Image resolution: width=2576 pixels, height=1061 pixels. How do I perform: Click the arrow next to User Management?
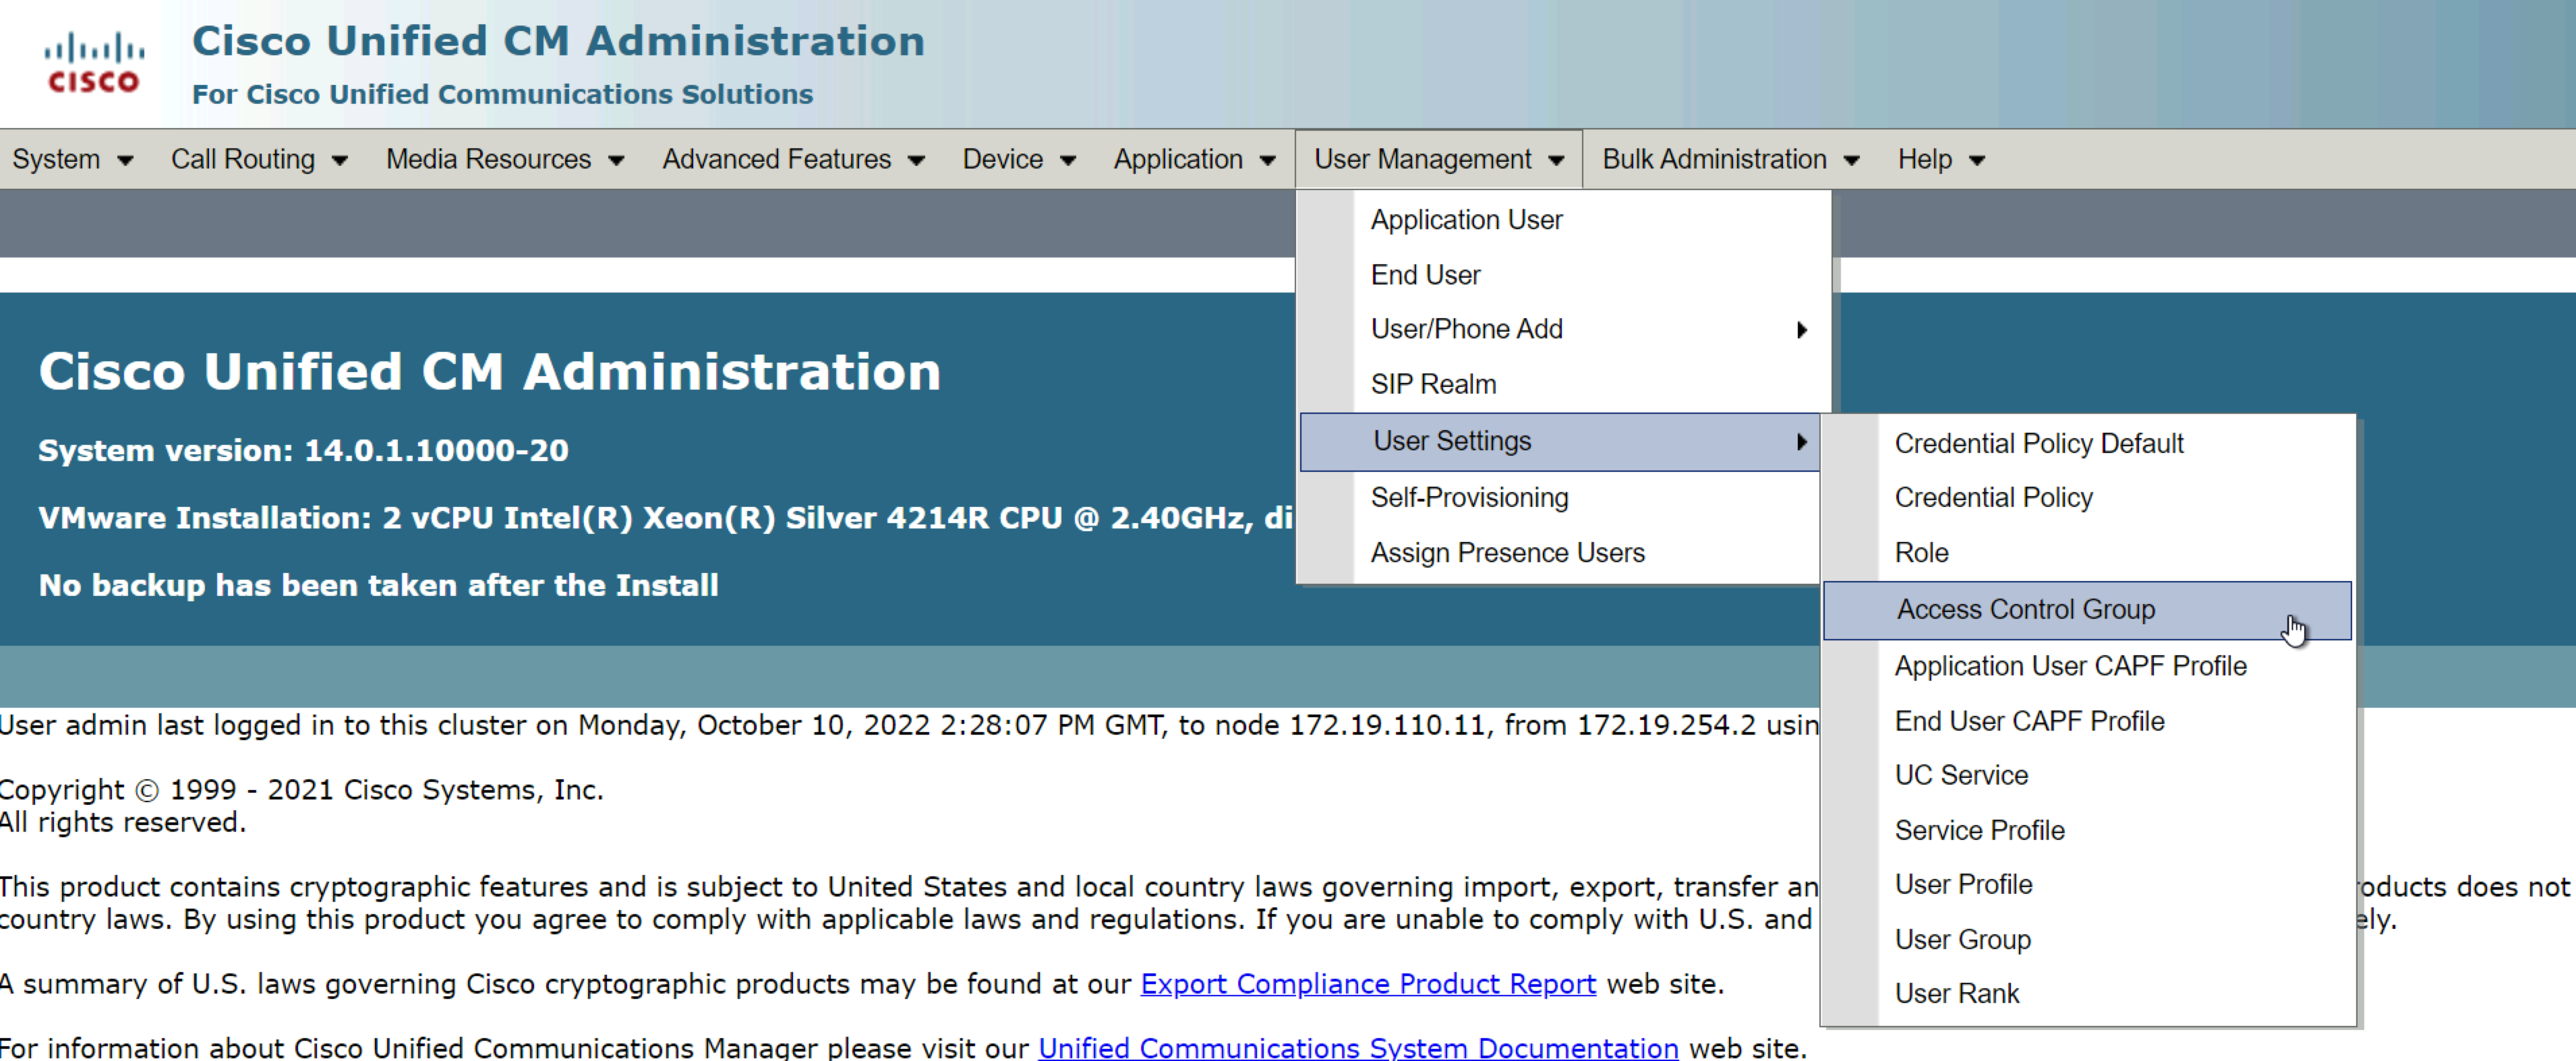point(1556,161)
